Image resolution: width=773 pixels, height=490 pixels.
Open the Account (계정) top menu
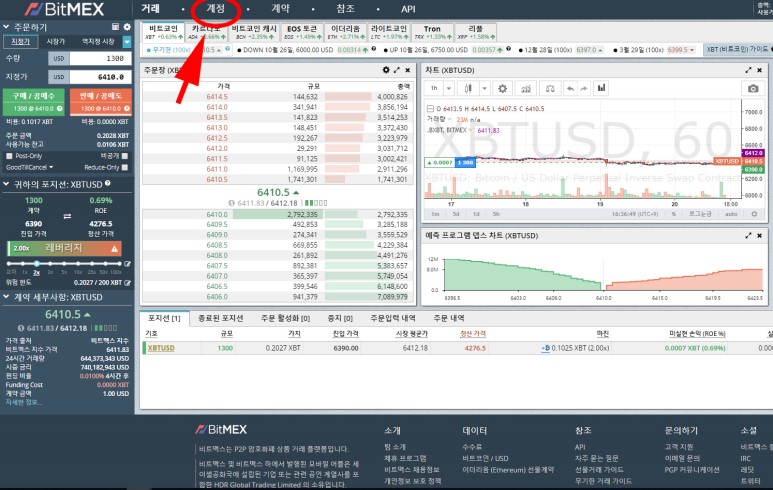click(x=215, y=8)
